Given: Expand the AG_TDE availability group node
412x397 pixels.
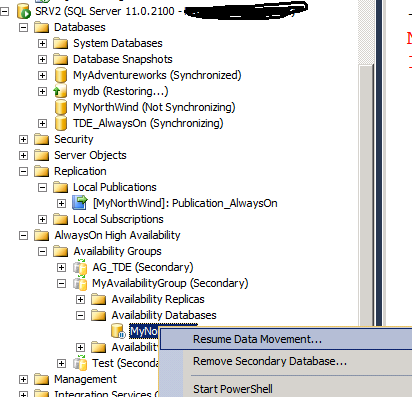Looking at the screenshot, I should (61, 267).
